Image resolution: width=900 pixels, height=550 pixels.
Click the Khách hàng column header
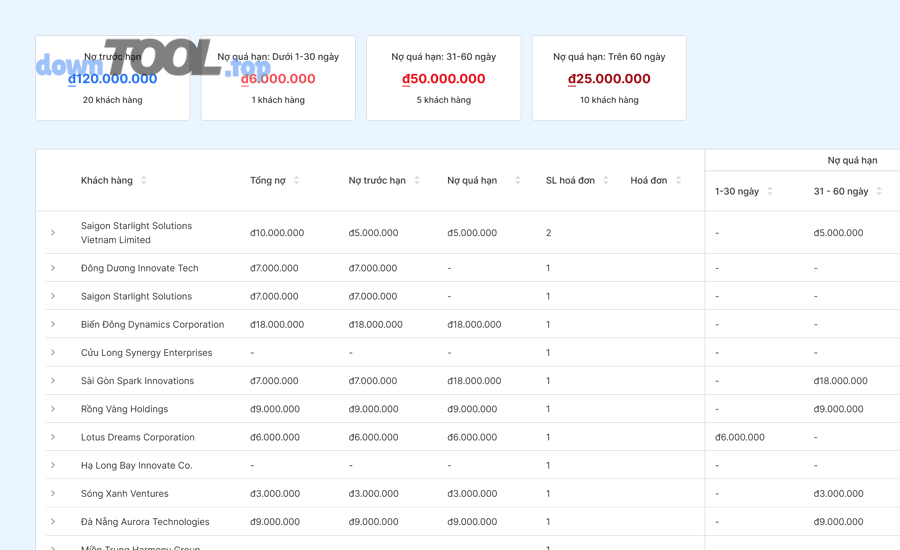coord(107,180)
